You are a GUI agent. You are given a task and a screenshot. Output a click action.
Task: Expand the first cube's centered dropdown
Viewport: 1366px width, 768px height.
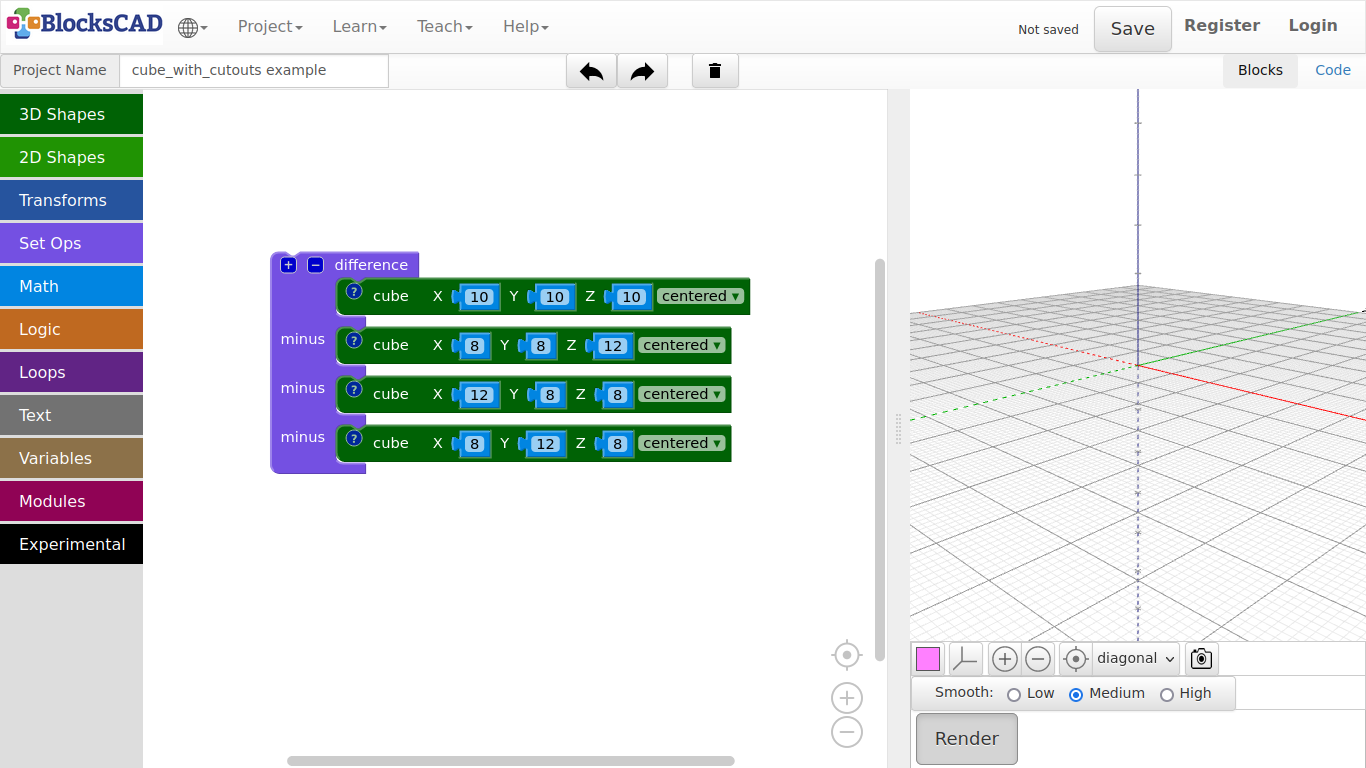701,296
